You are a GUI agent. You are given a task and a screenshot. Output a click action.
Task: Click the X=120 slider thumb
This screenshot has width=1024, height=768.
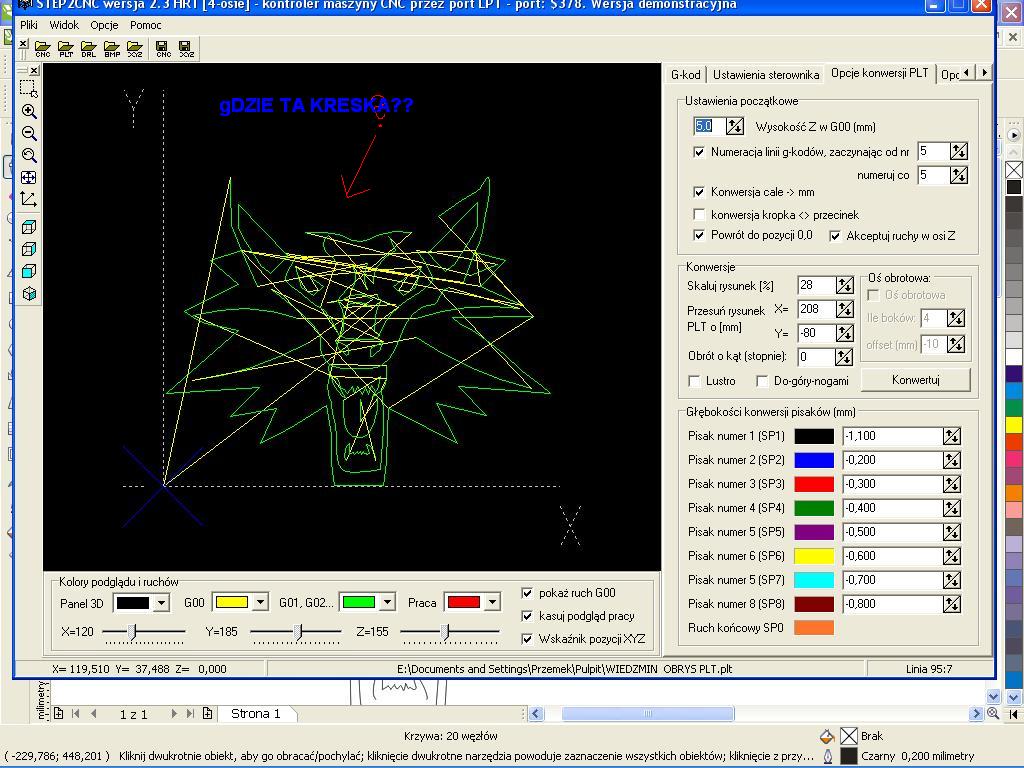click(x=133, y=632)
